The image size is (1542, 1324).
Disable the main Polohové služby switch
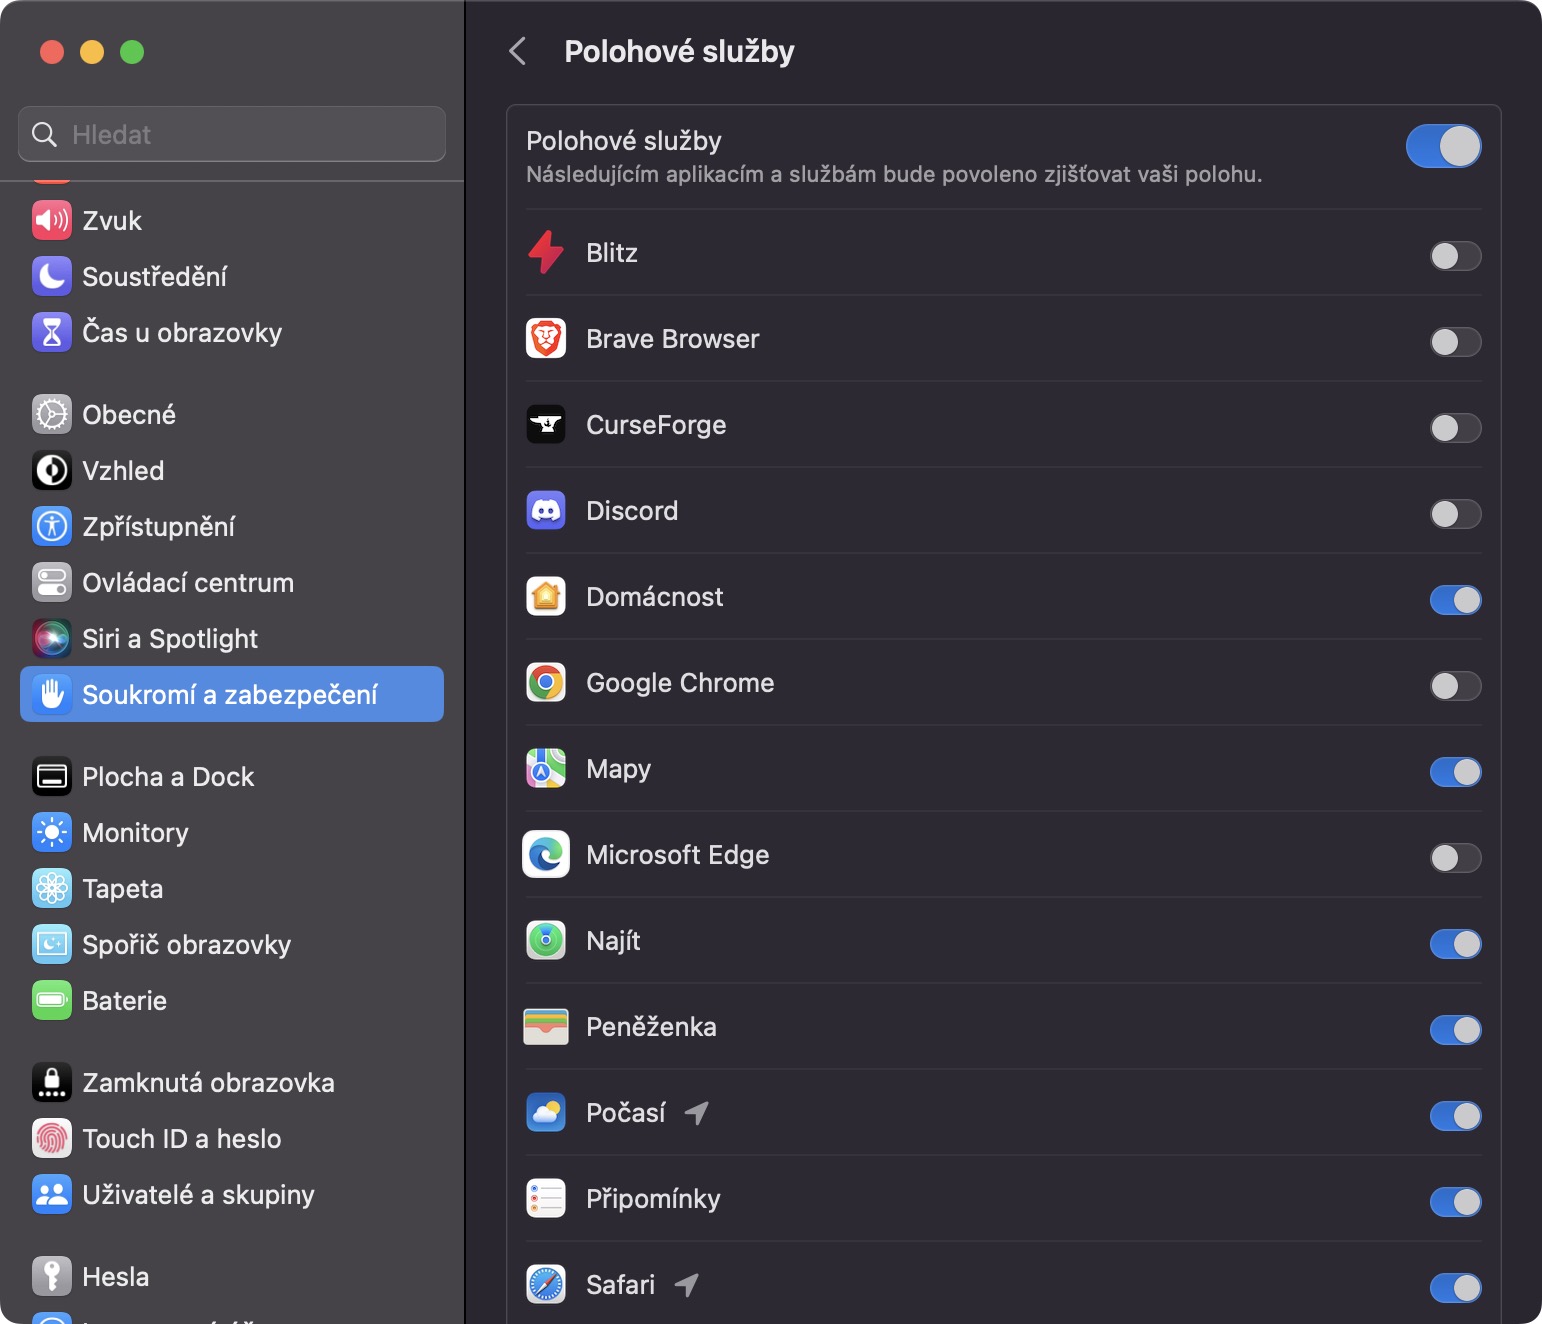tap(1443, 147)
